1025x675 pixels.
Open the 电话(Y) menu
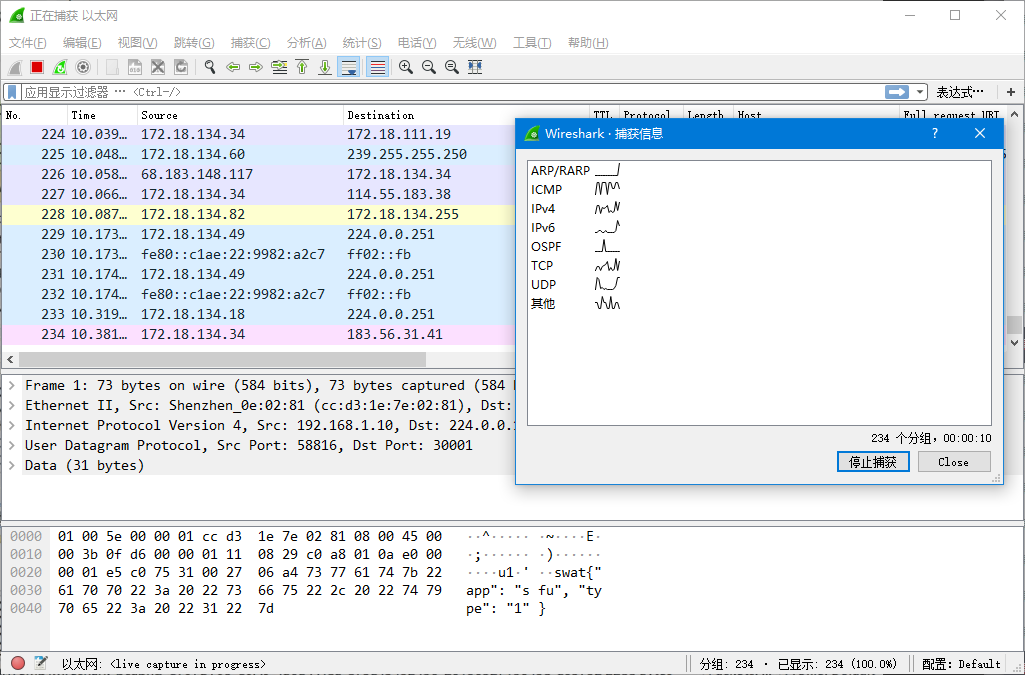point(417,42)
